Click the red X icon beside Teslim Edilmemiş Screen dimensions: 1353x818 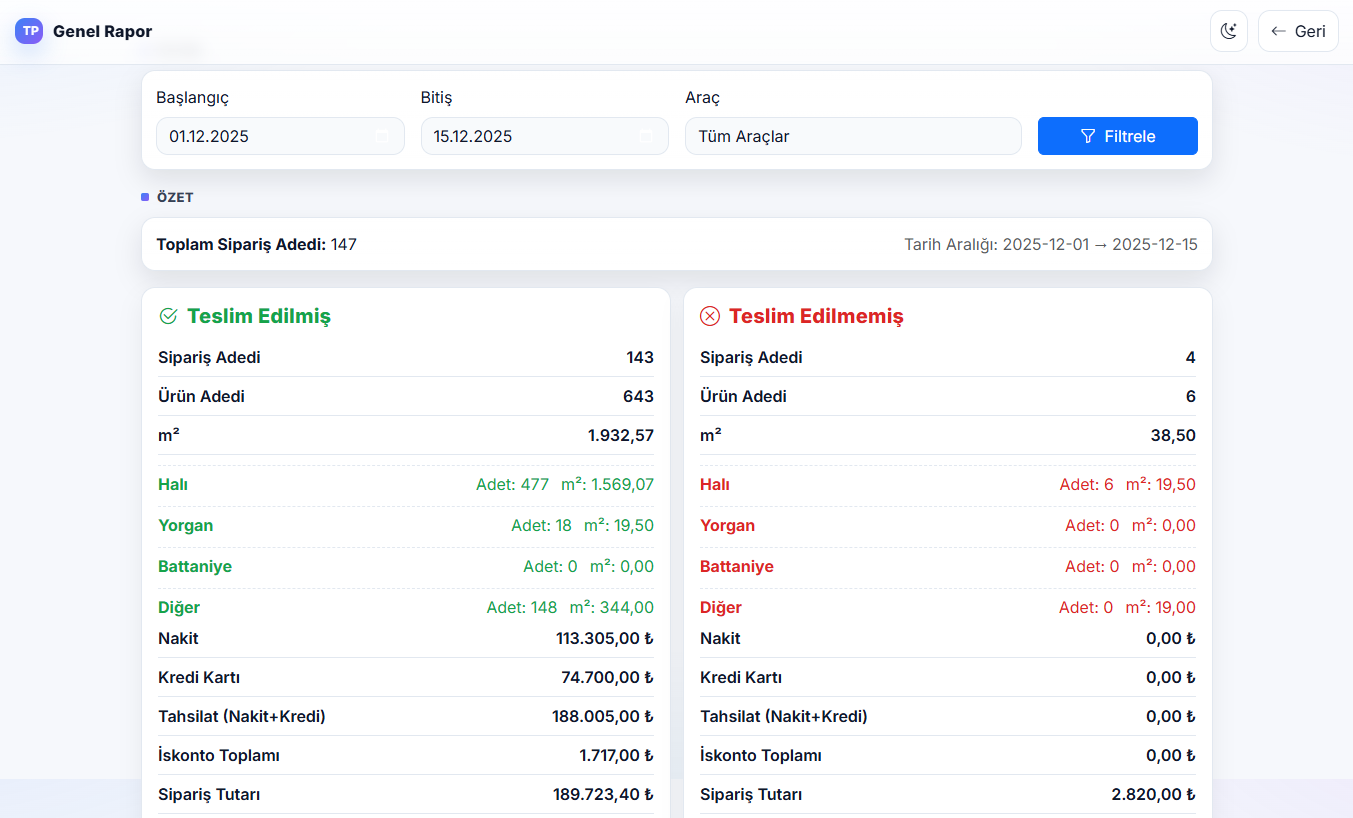tap(709, 316)
